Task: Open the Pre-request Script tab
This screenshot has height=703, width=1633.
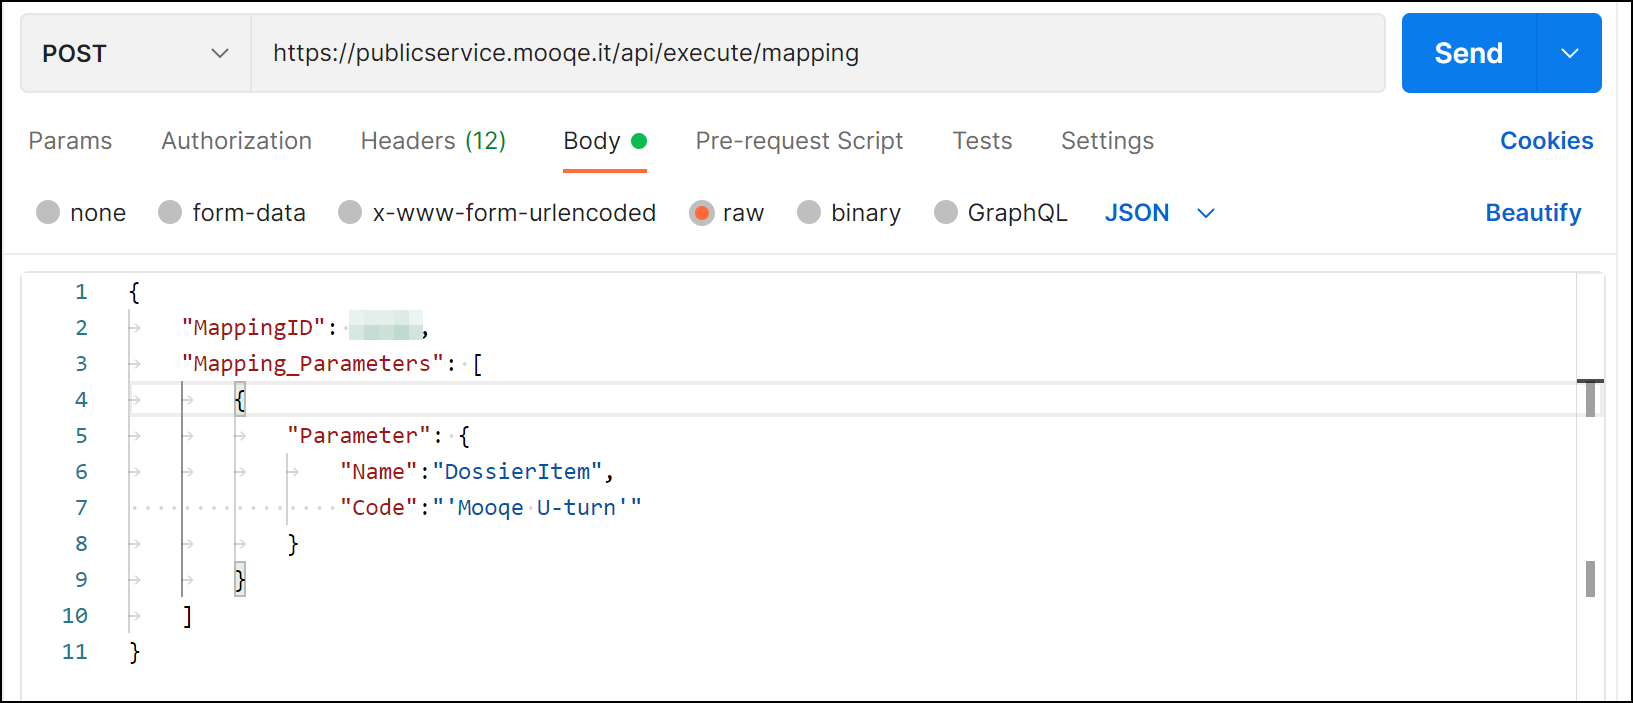Action: [x=799, y=141]
